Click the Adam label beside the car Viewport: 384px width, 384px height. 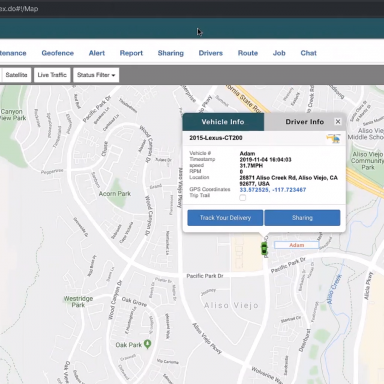point(296,245)
